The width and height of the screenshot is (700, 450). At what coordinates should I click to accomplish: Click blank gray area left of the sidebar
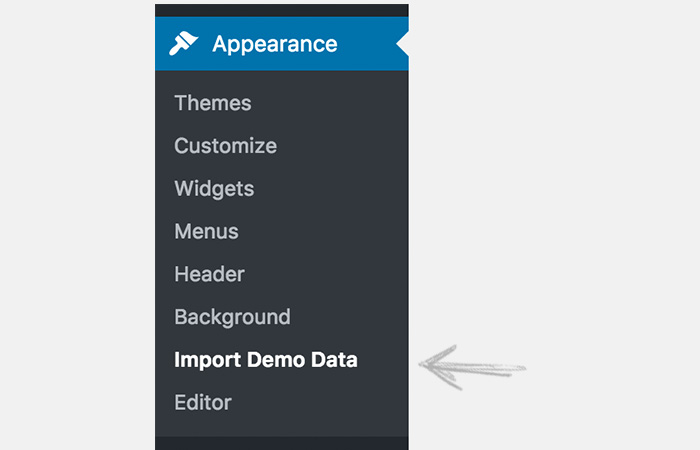(x=77, y=223)
